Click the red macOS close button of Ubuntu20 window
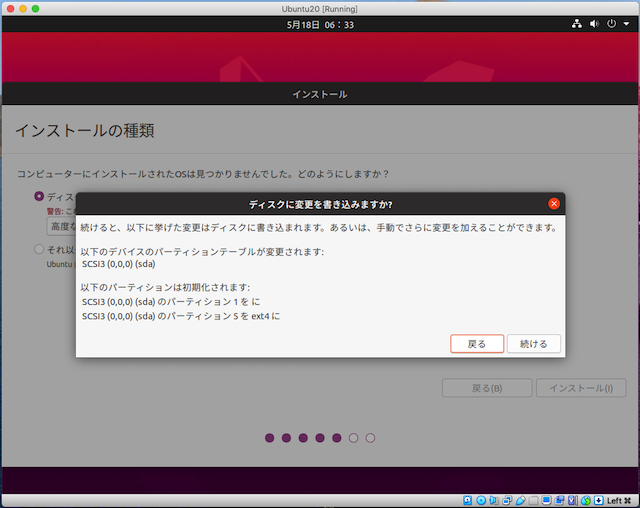Viewport: 640px width, 508px height. point(11,9)
